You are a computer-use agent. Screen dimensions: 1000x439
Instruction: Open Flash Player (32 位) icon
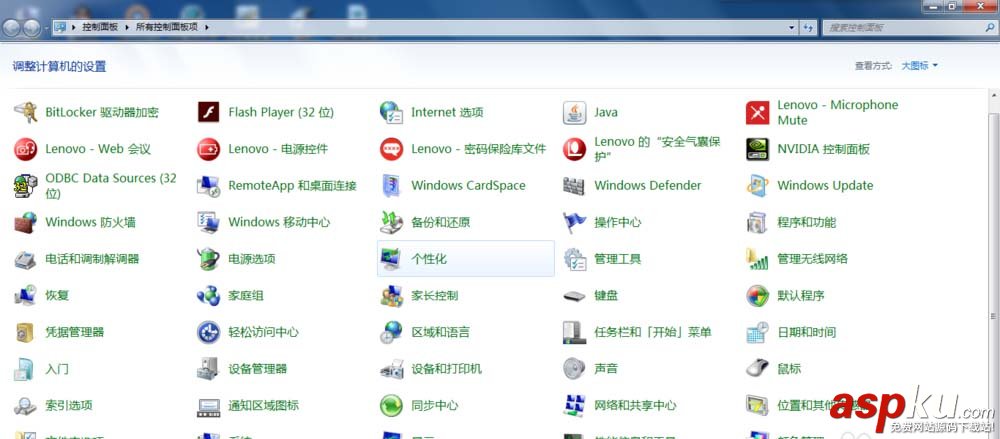point(209,113)
